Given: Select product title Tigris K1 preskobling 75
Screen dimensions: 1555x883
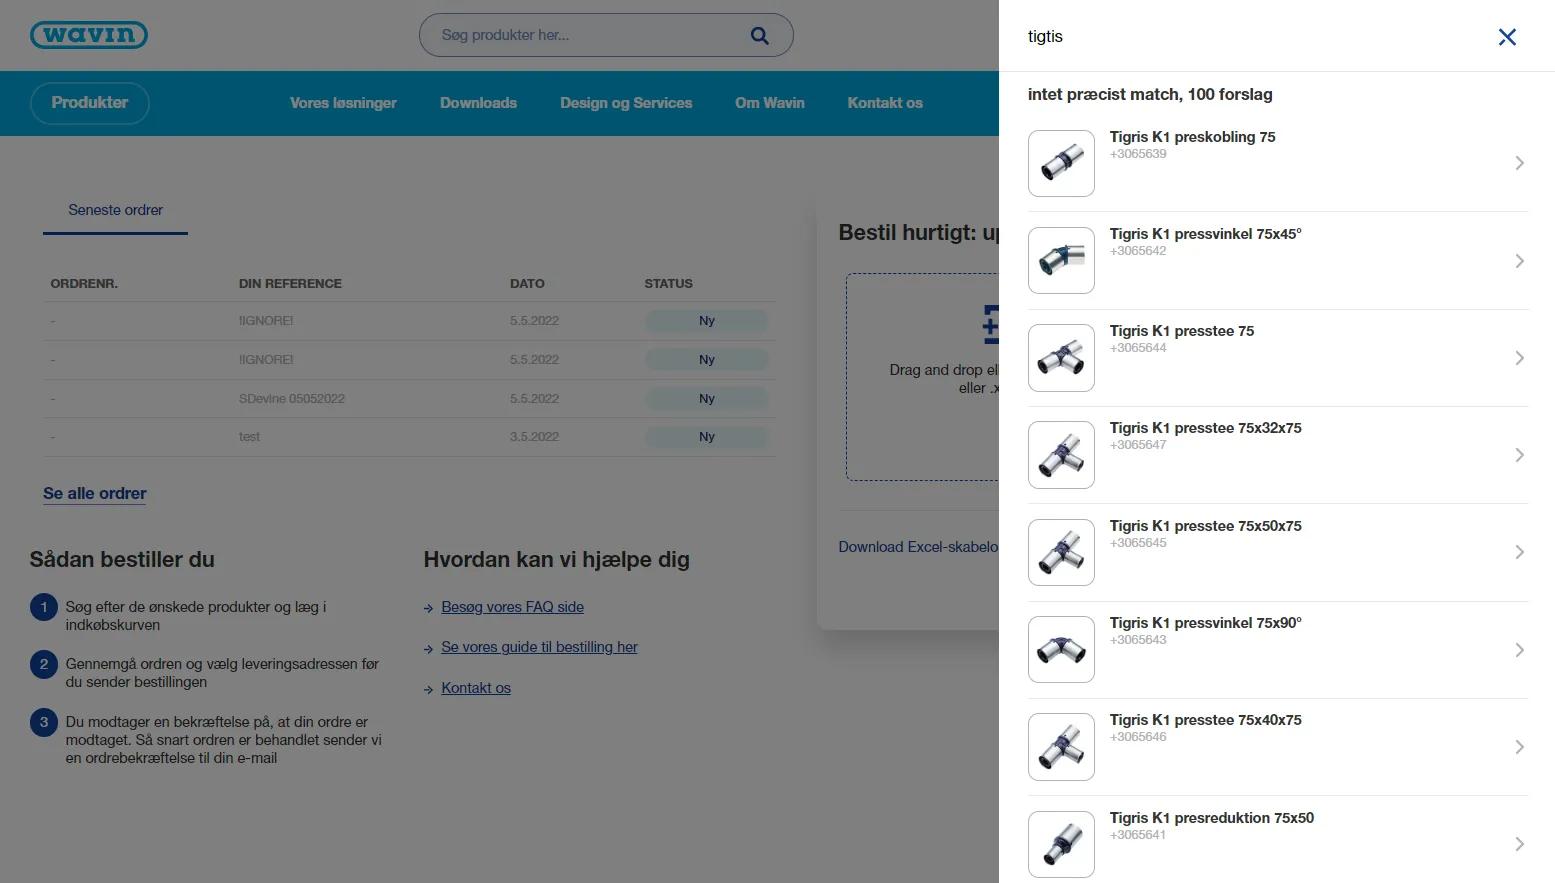Looking at the screenshot, I should point(1192,137).
